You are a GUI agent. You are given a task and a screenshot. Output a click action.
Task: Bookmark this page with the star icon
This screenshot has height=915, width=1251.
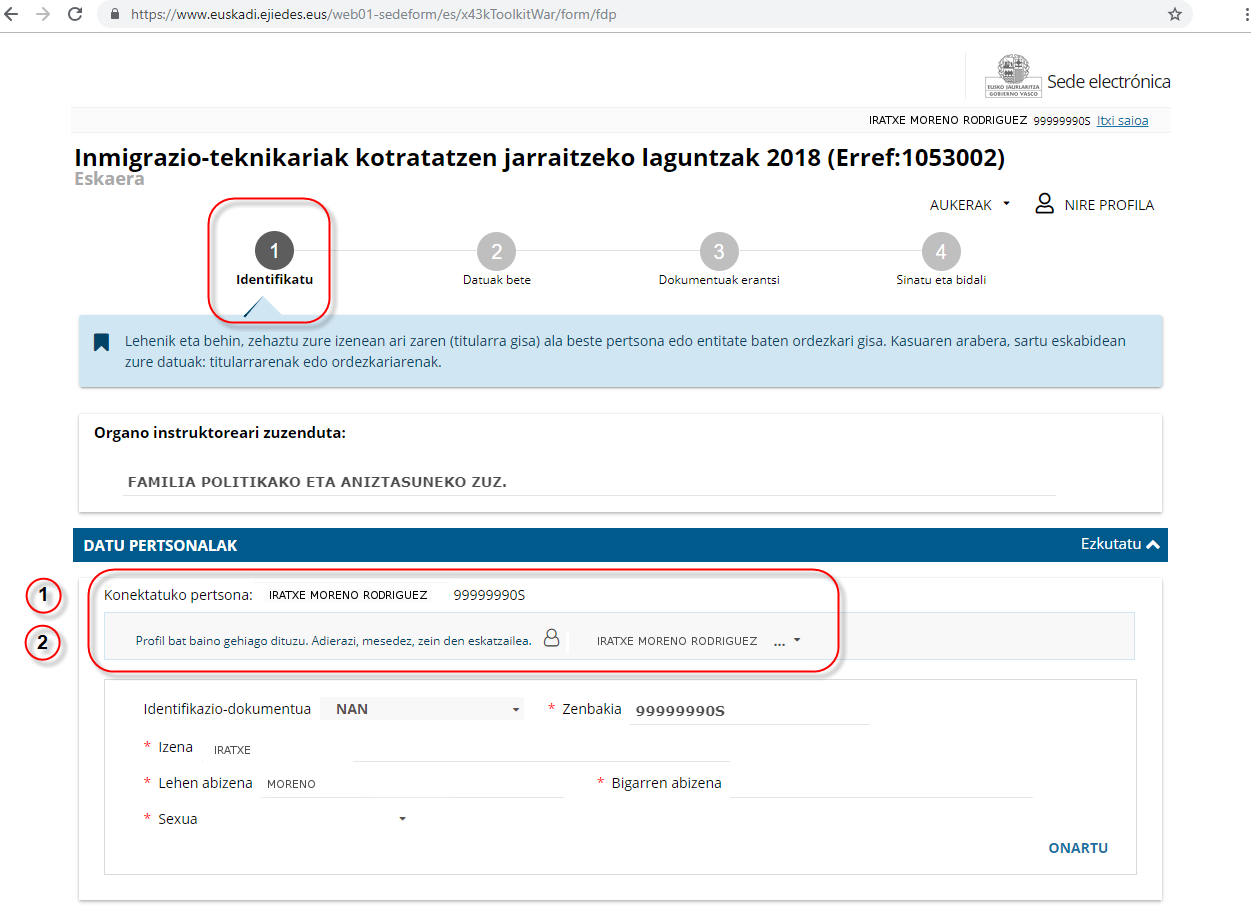[x=1175, y=15]
